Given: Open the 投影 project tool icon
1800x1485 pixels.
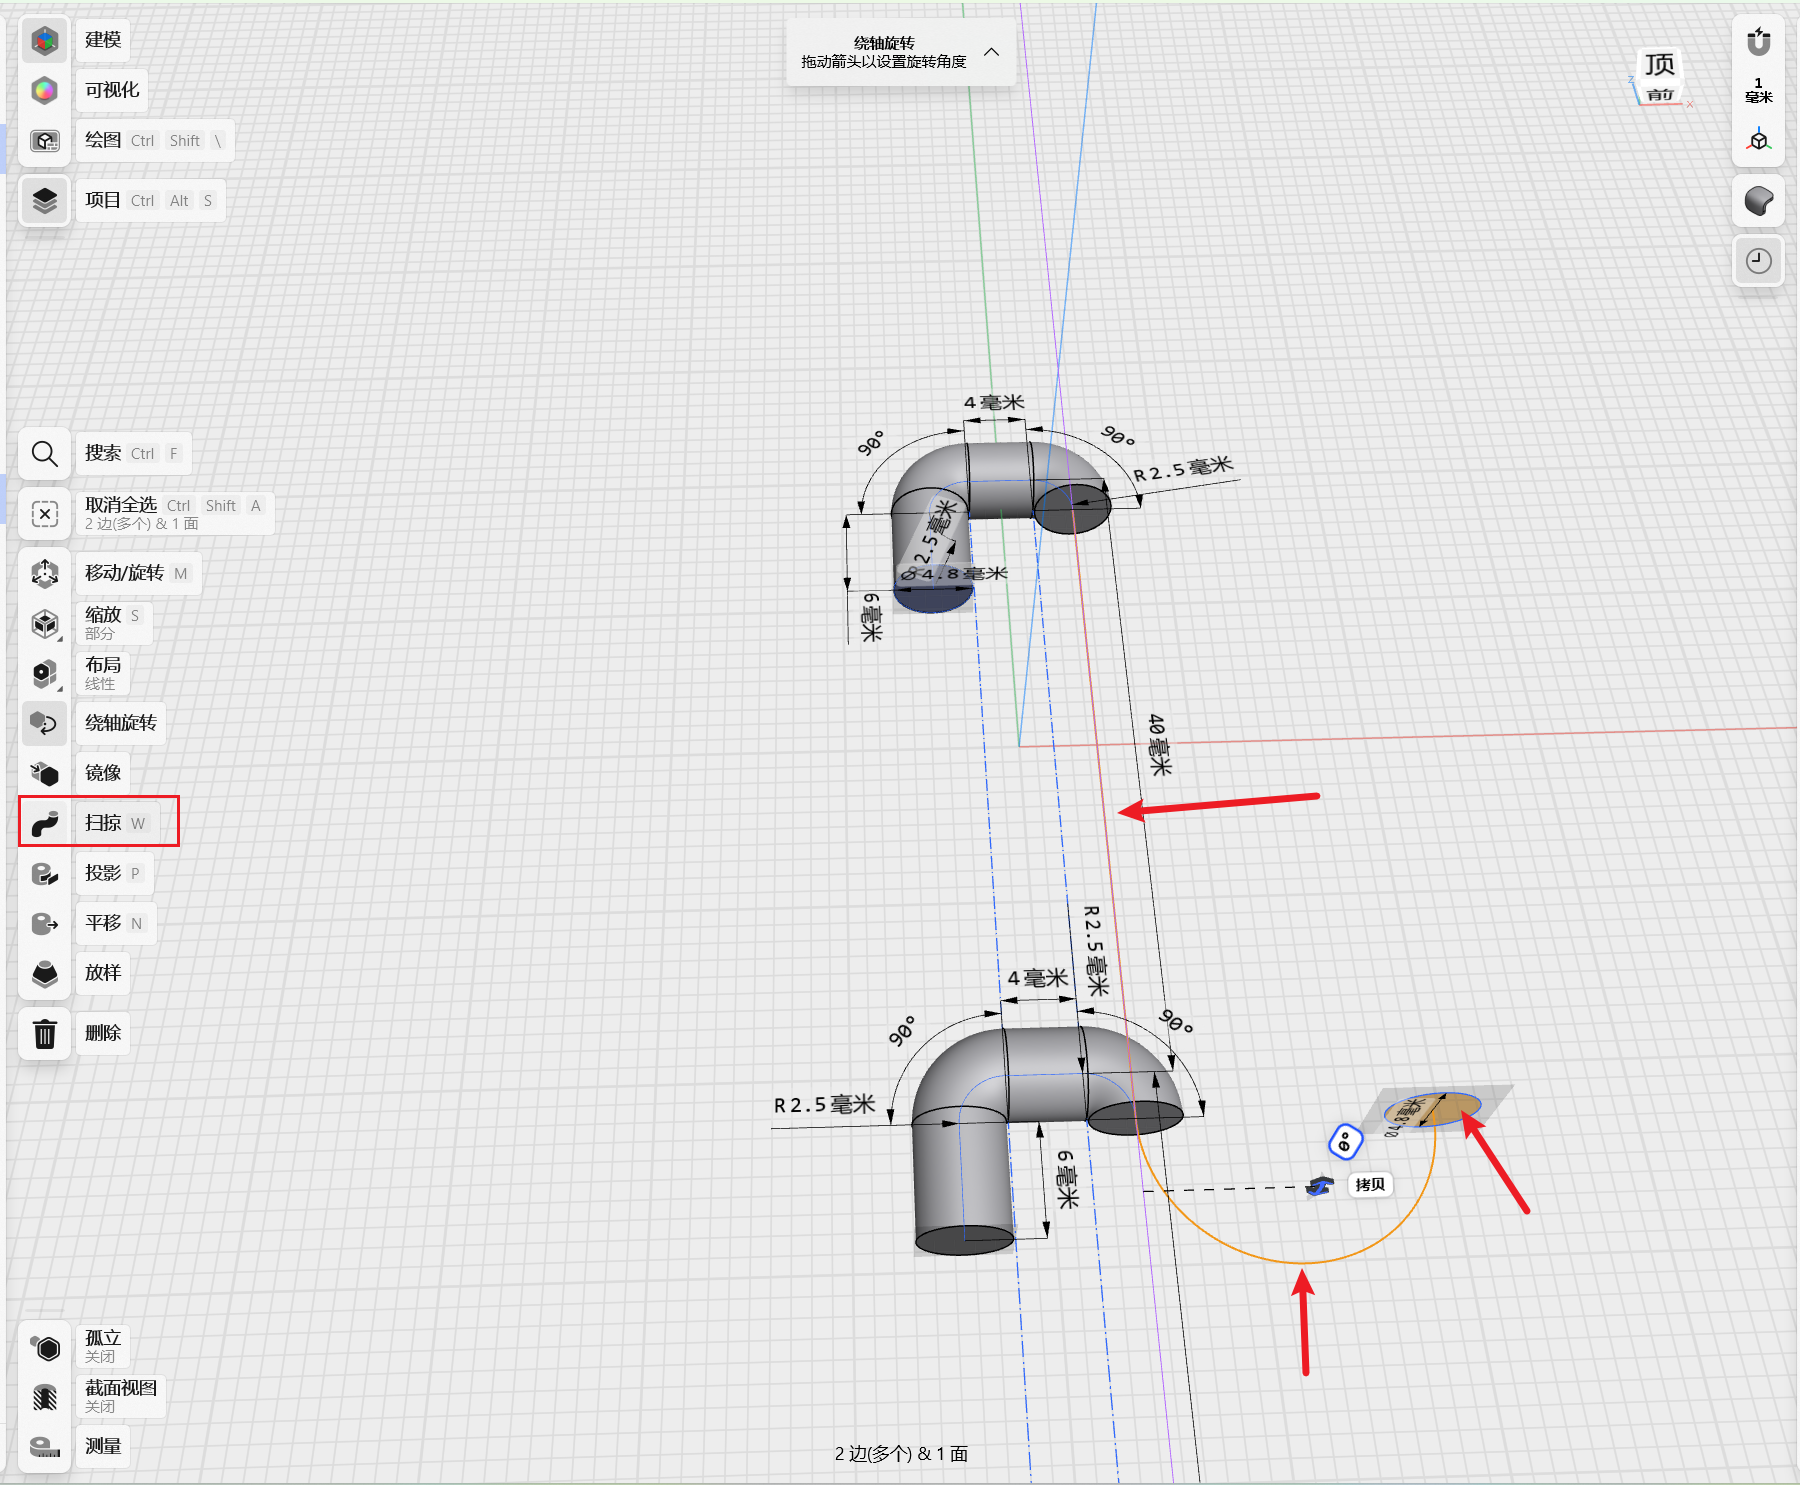Looking at the screenshot, I should pyautogui.click(x=45, y=873).
